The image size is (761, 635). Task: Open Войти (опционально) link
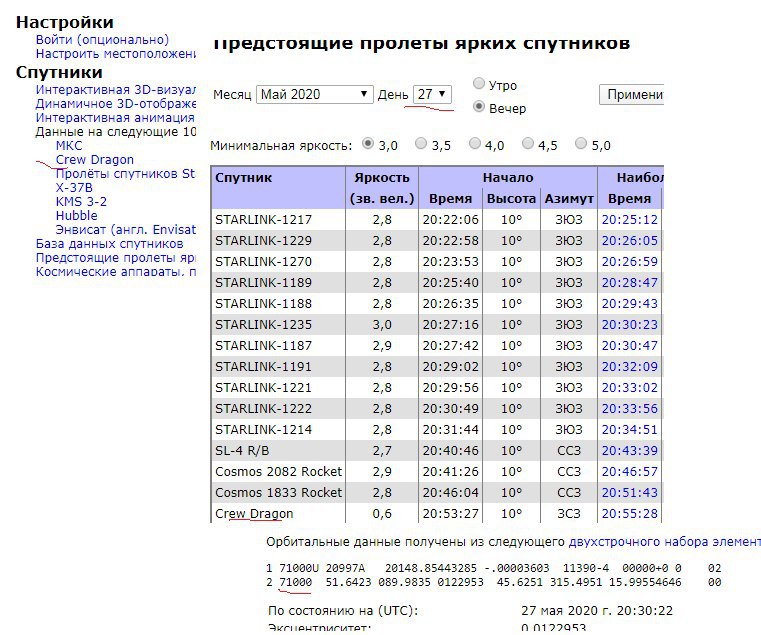coord(102,39)
